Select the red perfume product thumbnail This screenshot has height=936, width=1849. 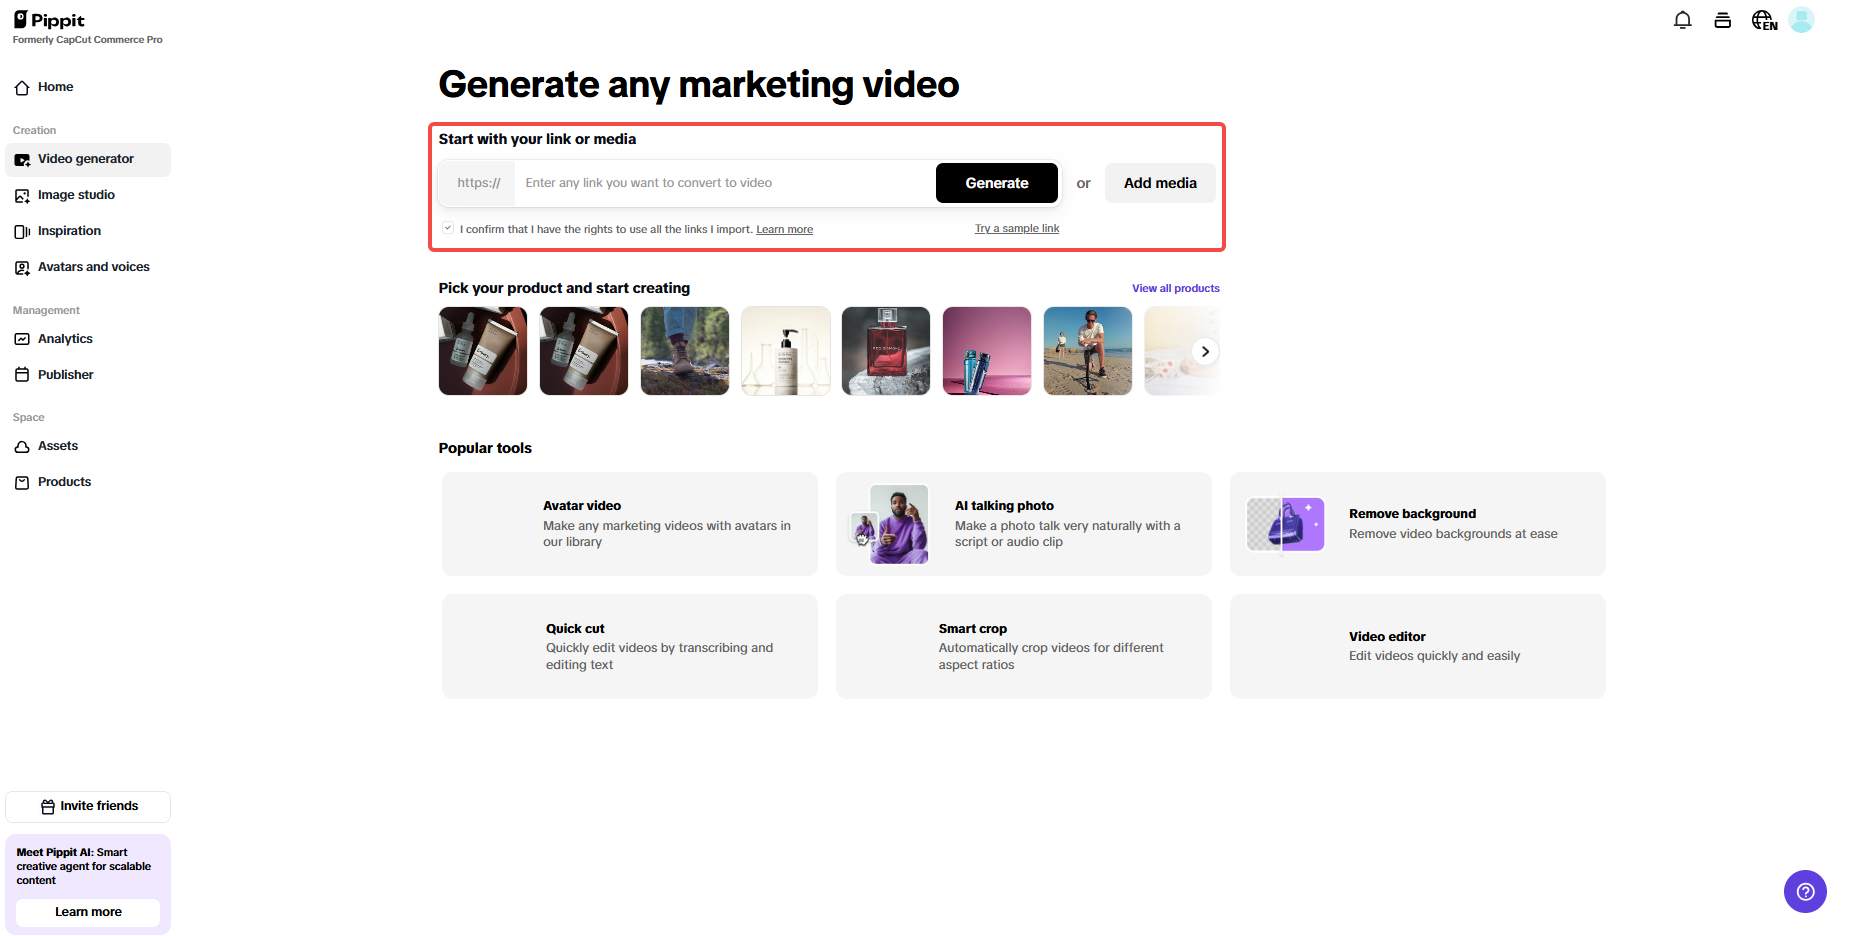[x=885, y=351]
